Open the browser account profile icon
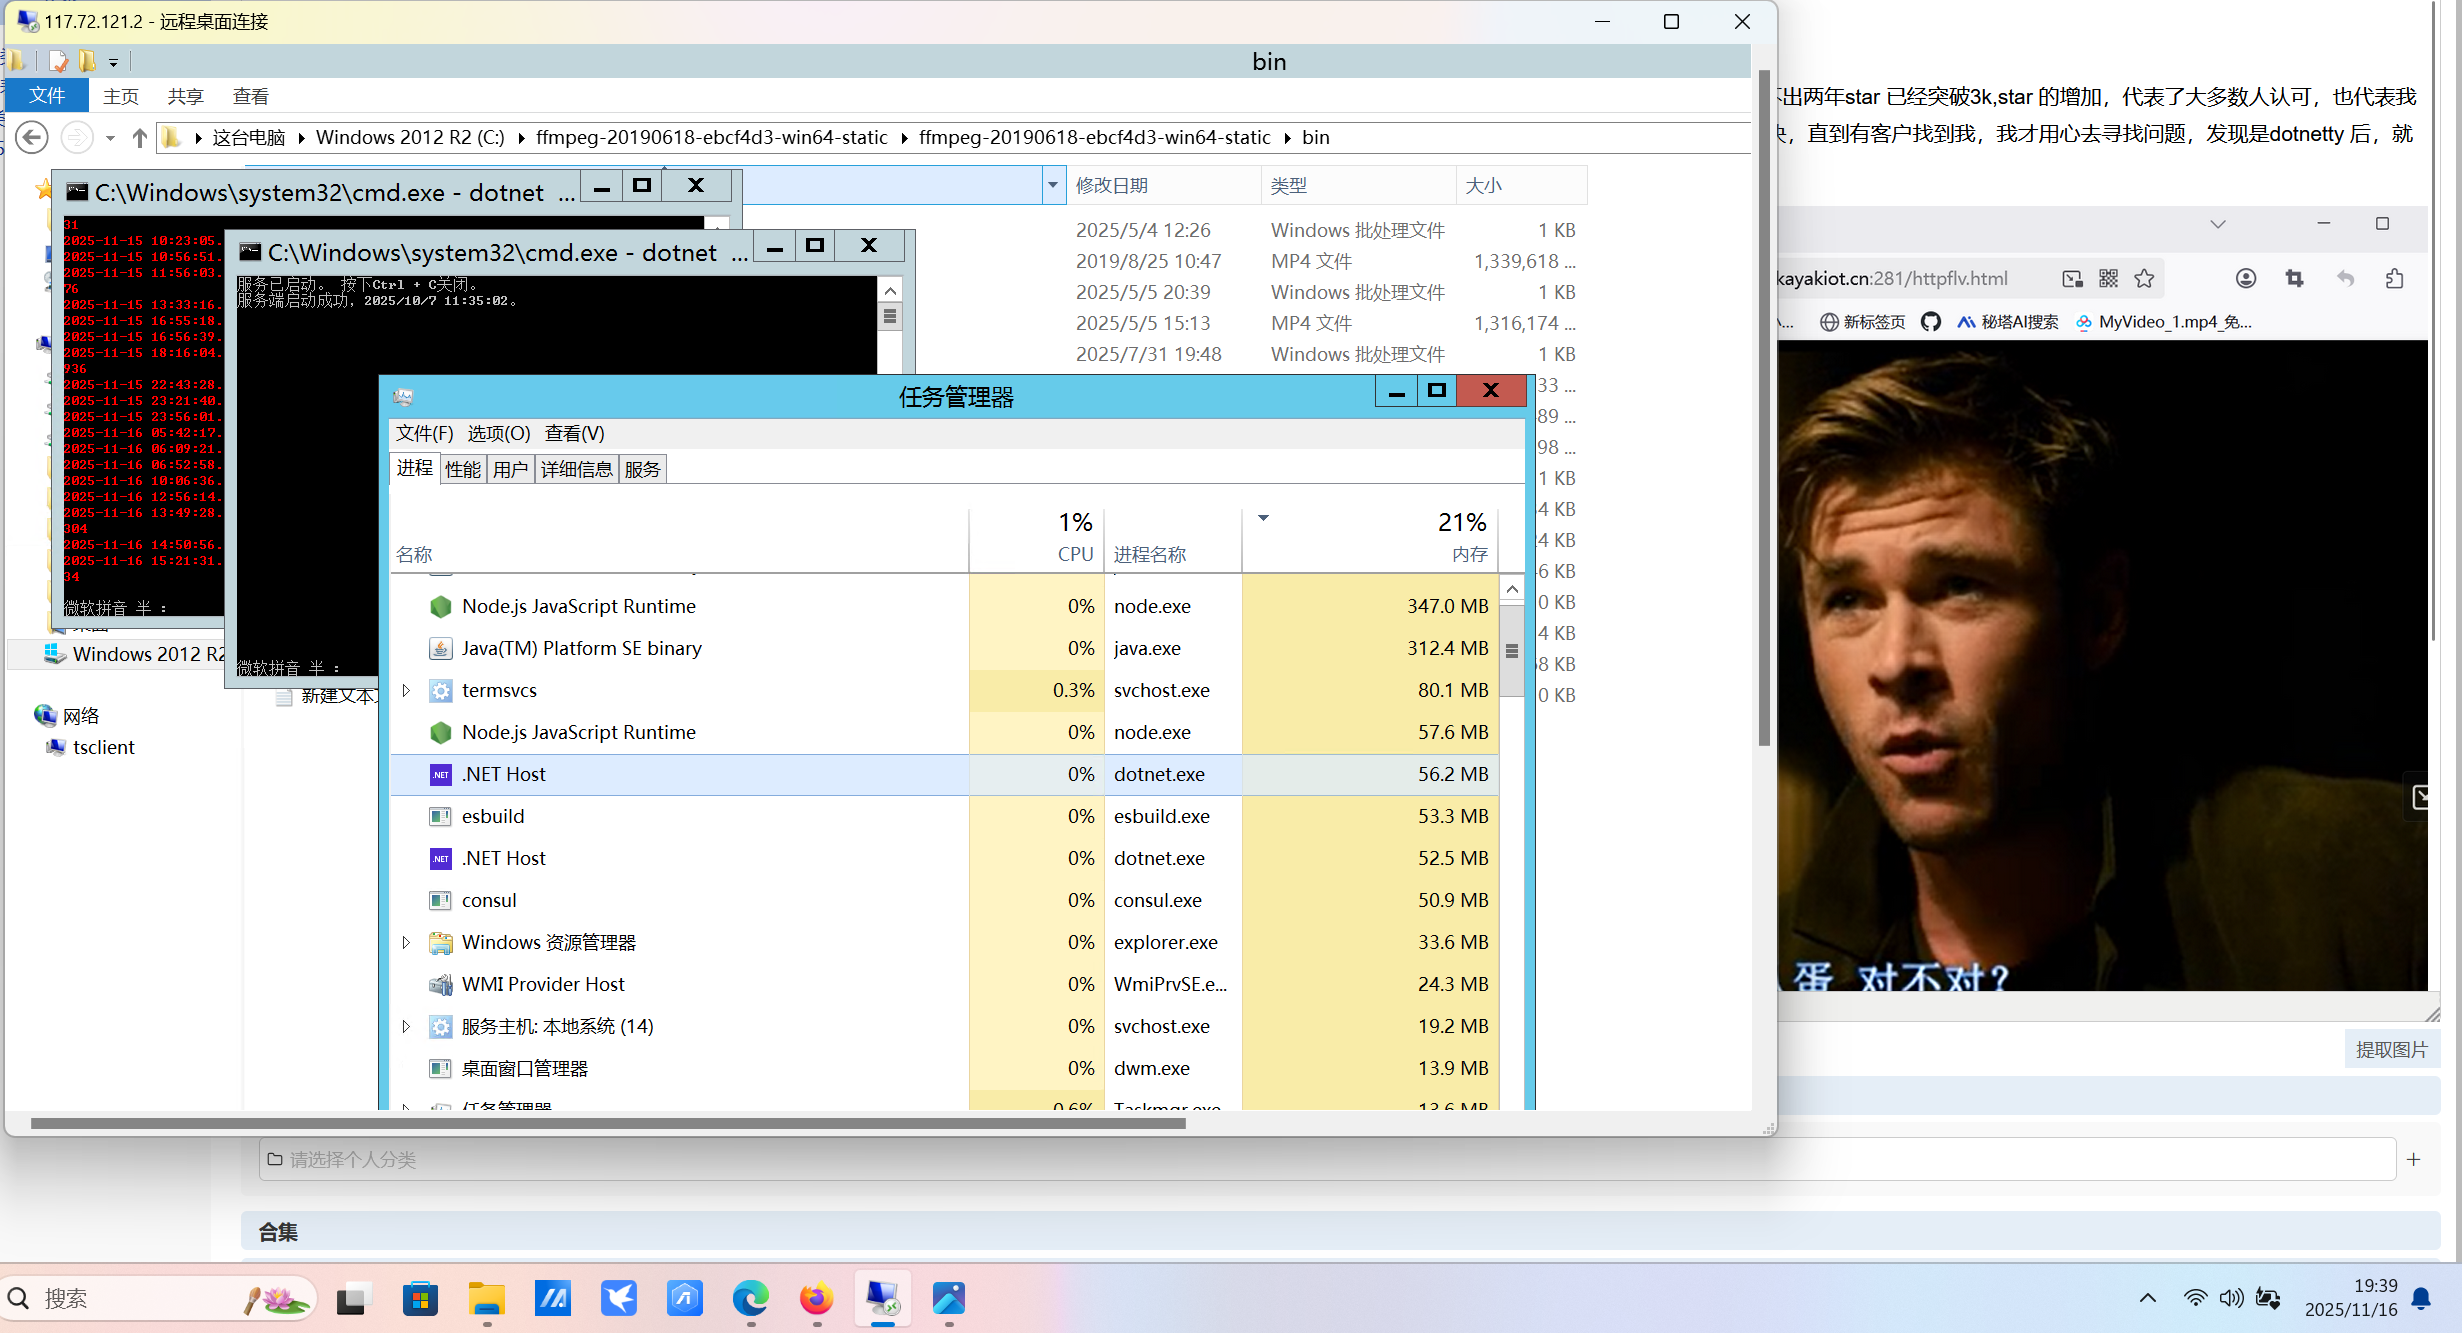Viewport: 2462px width, 1333px height. click(x=2246, y=279)
